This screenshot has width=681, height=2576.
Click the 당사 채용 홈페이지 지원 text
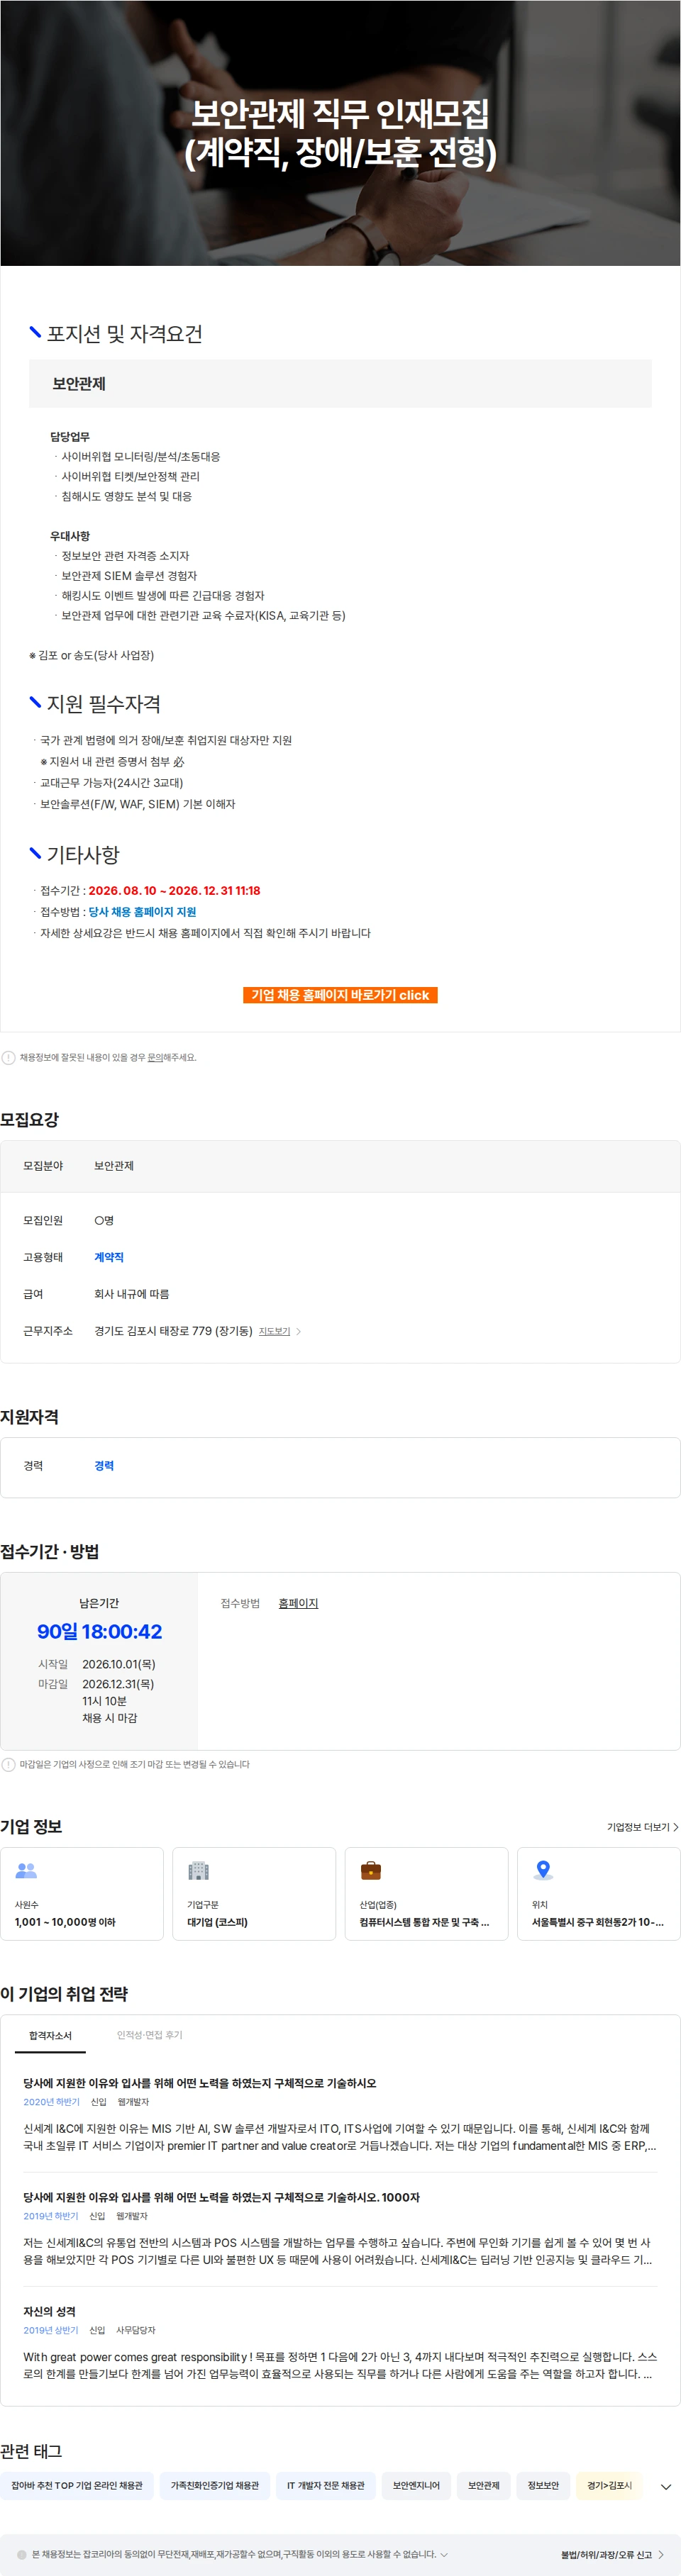[x=142, y=912]
